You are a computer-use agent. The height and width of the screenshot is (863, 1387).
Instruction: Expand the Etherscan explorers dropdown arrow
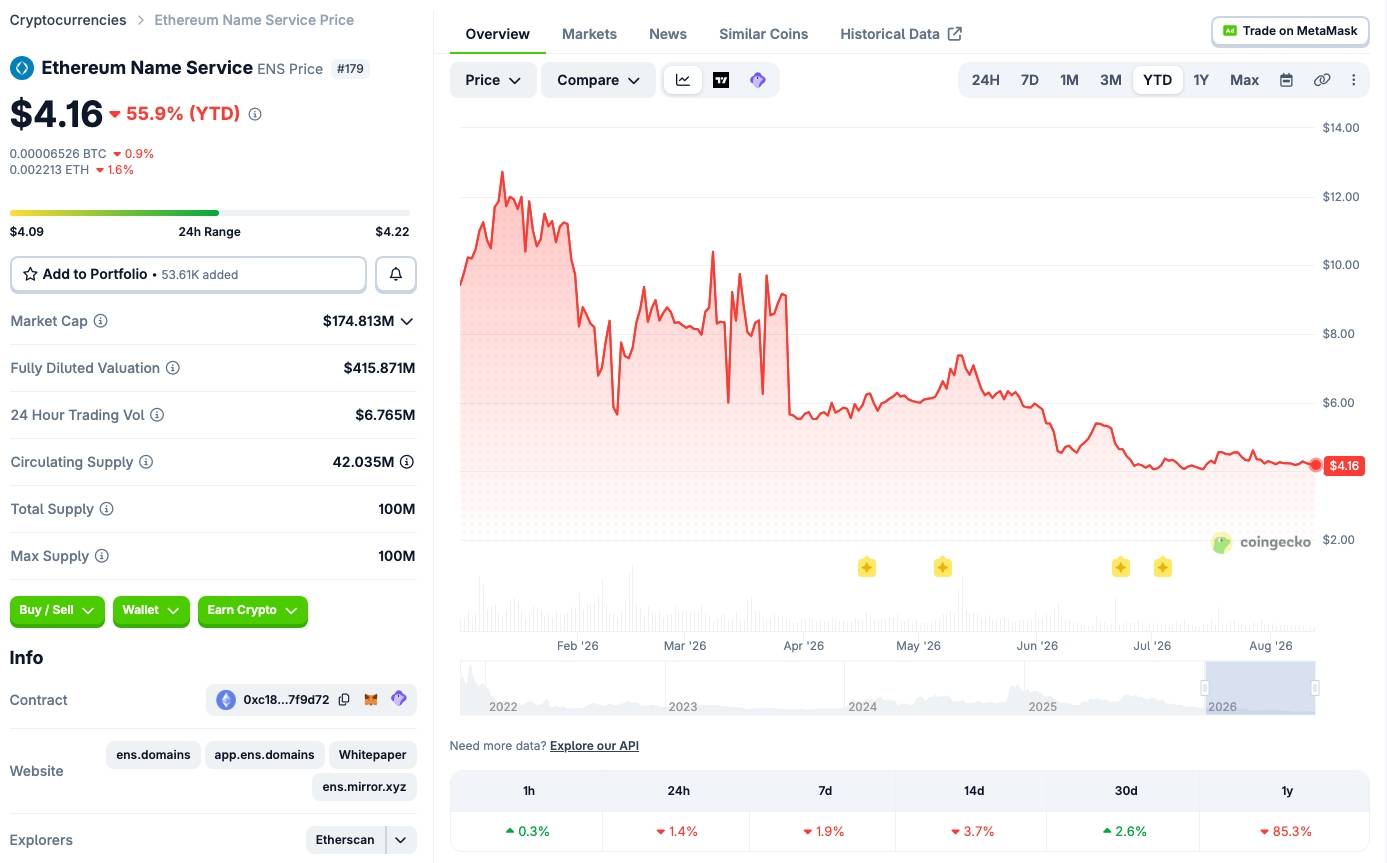coord(401,840)
